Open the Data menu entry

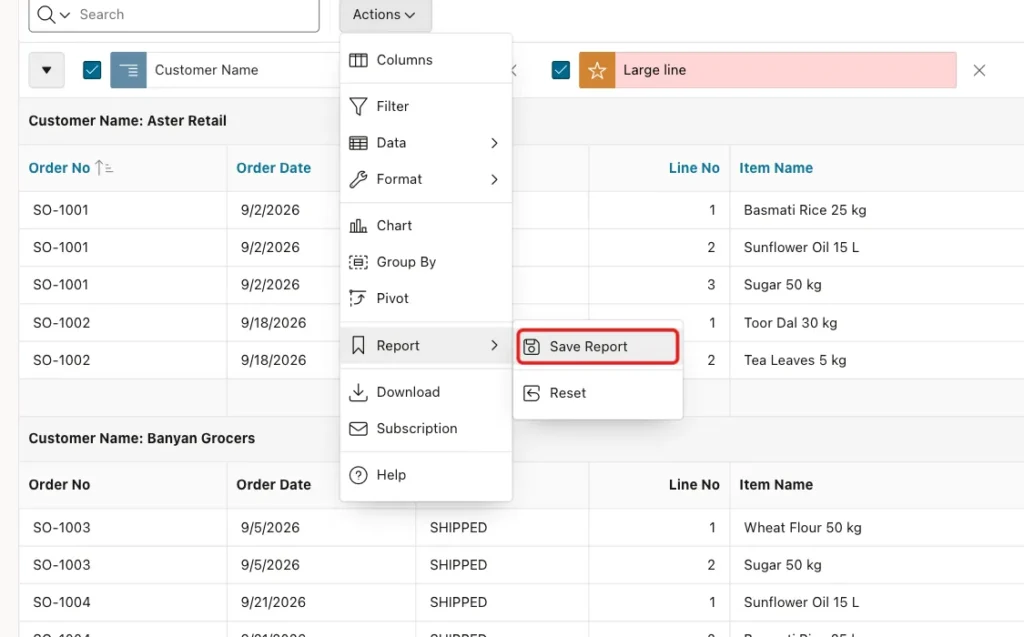[426, 142]
